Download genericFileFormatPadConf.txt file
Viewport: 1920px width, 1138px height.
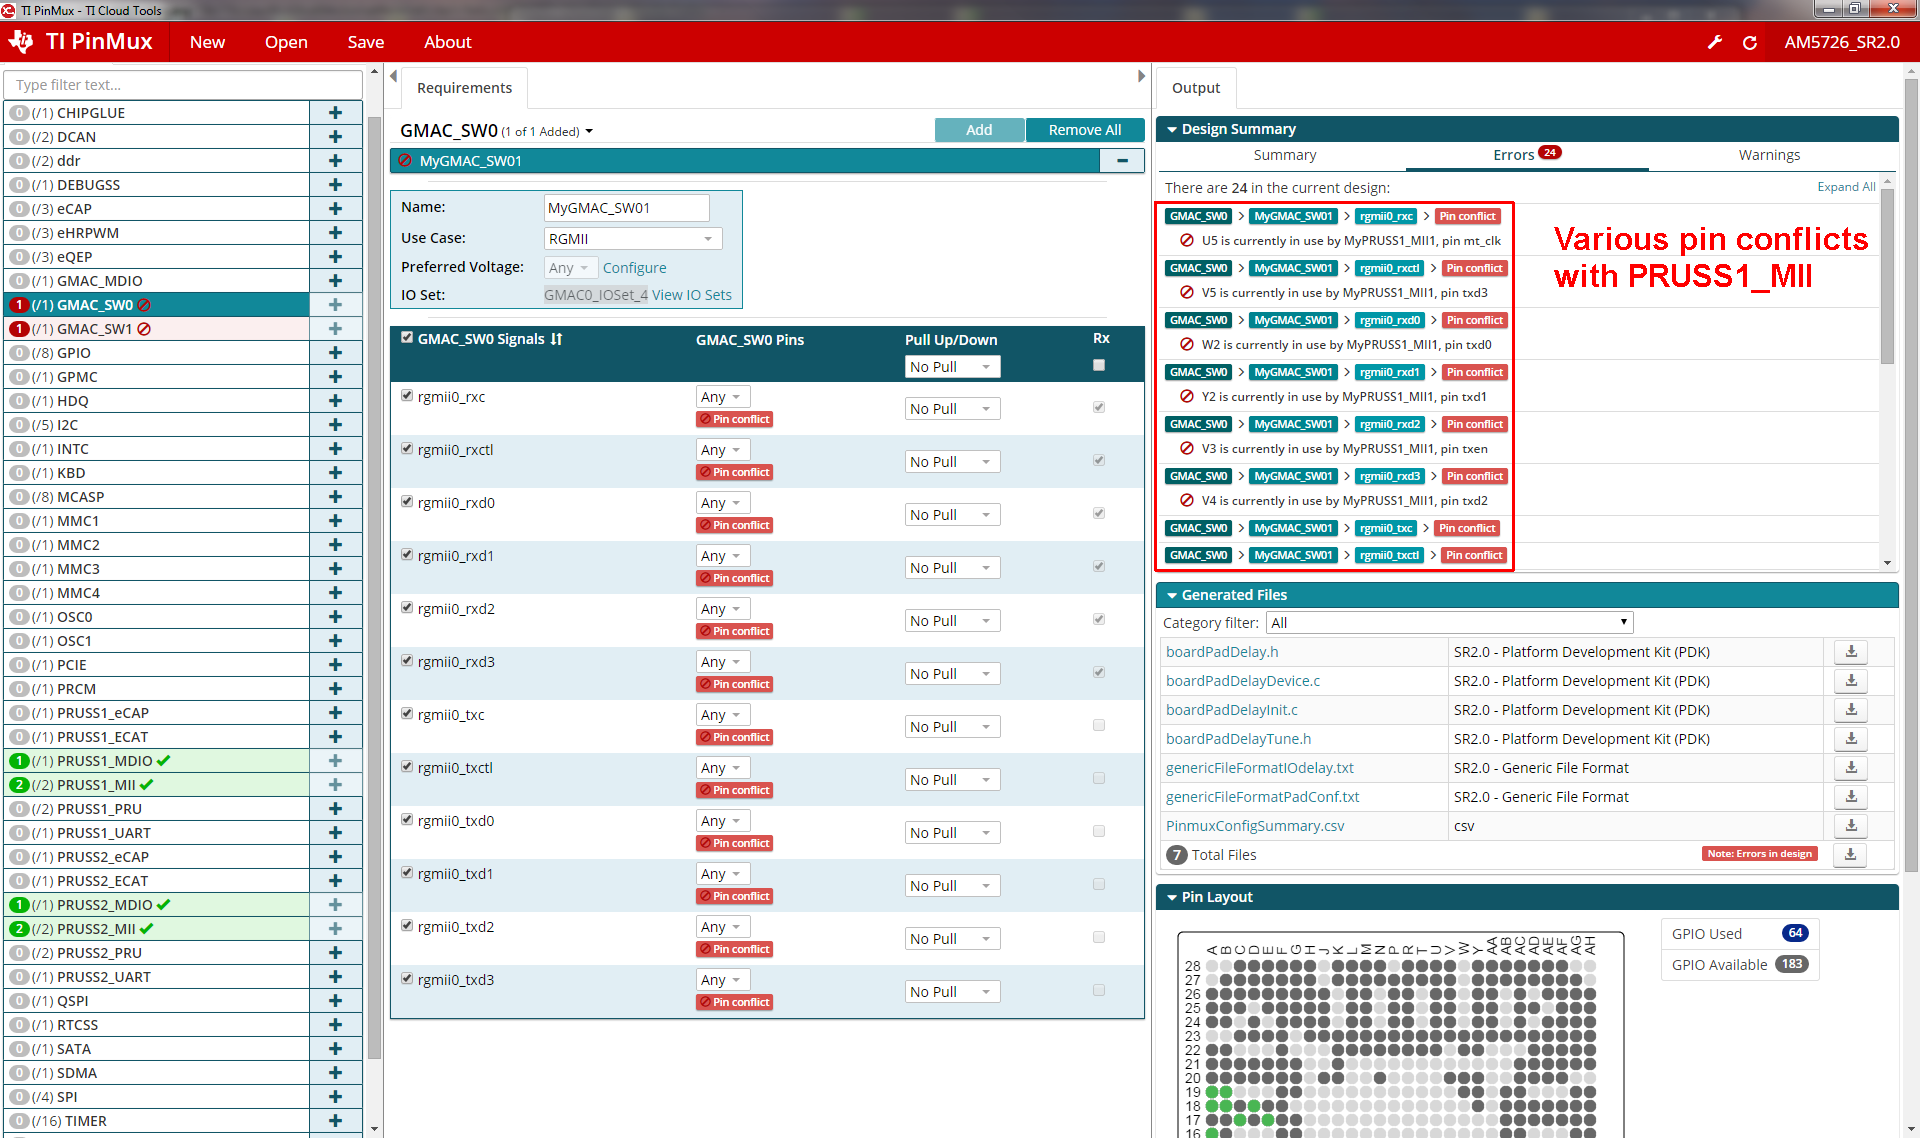1850,797
